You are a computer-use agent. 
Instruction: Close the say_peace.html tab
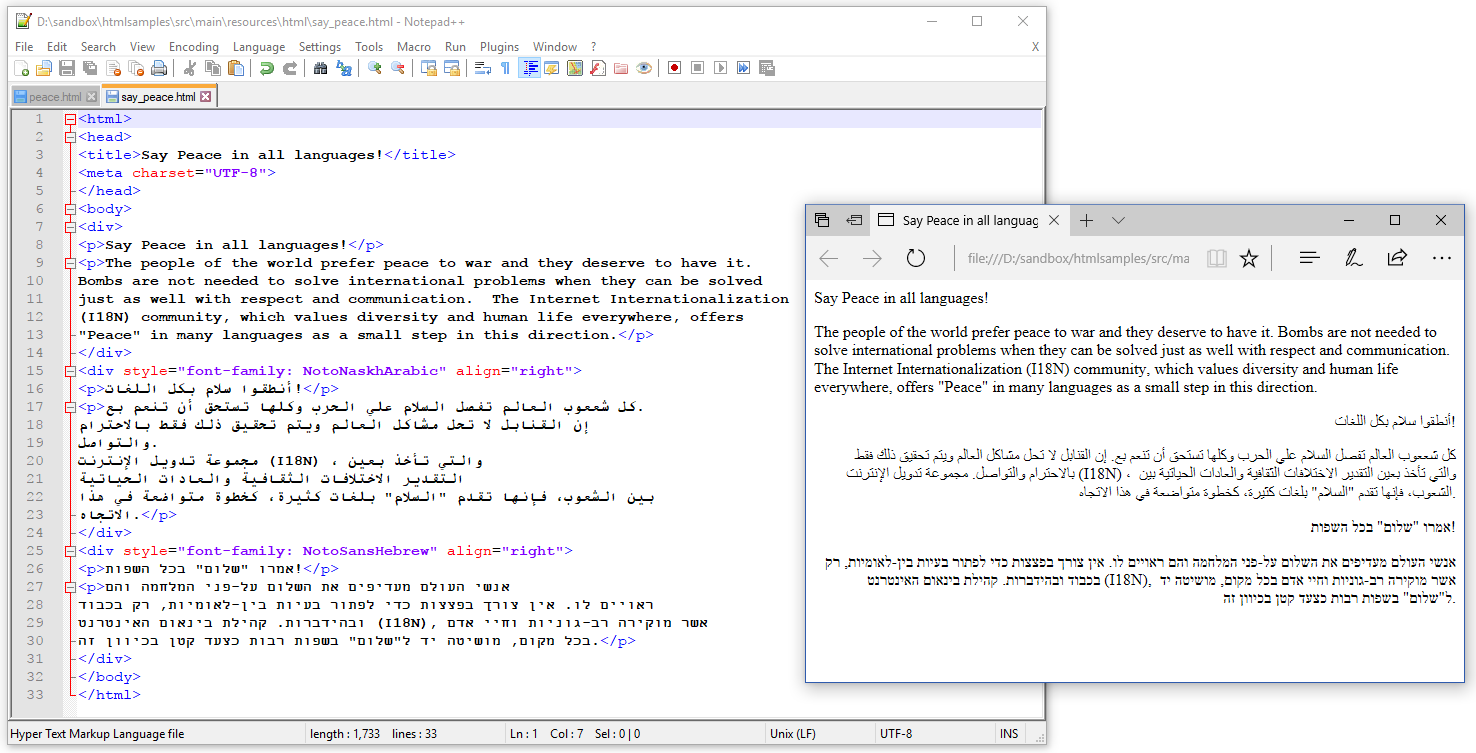[206, 97]
